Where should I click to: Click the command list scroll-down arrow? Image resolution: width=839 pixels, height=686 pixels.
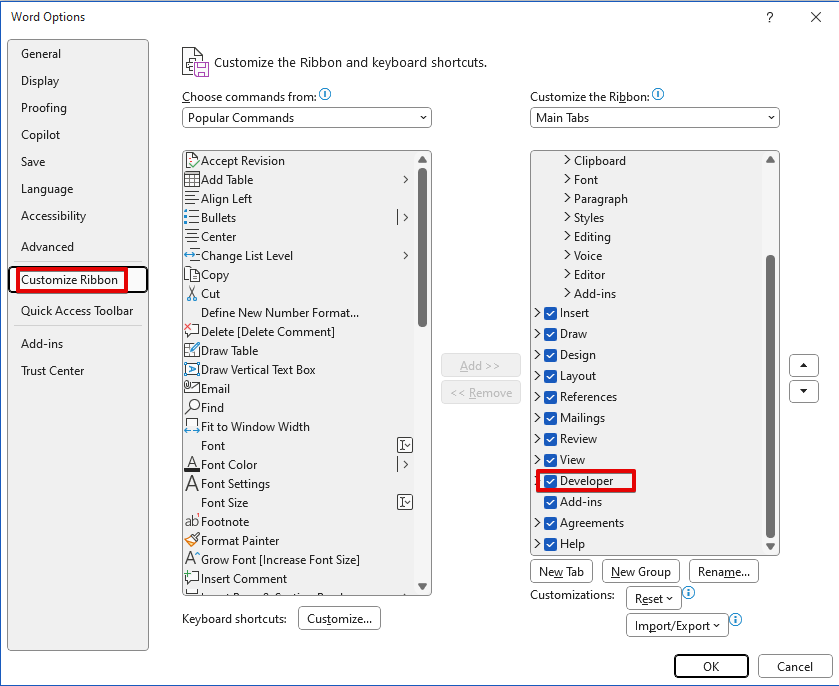point(422,586)
